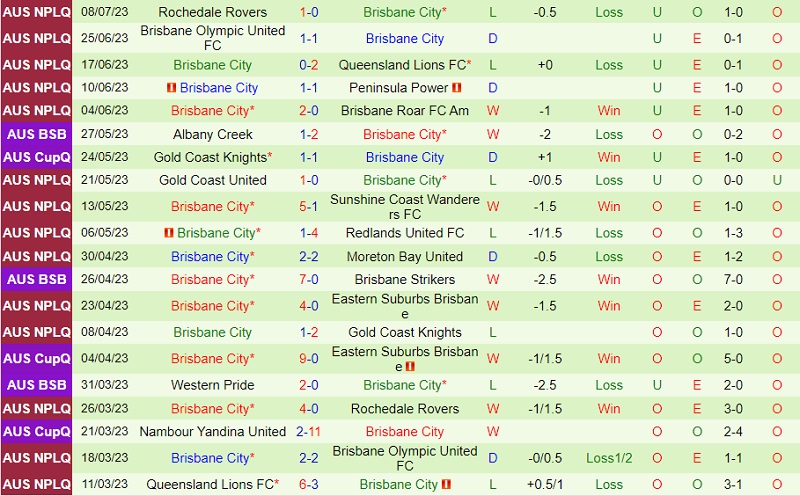Open Redlands United FC team page
Image resolution: width=800 pixels, height=496 pixels.
[405, 233]
